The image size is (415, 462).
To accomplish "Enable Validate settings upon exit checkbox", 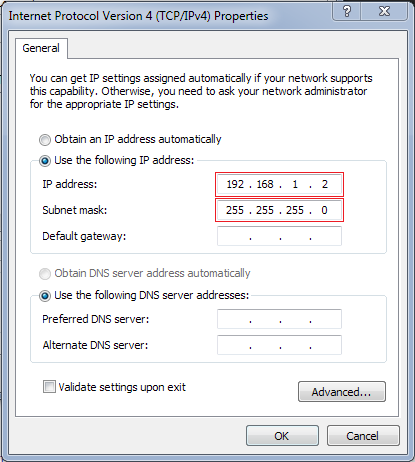I will click(x=49, y=387).
